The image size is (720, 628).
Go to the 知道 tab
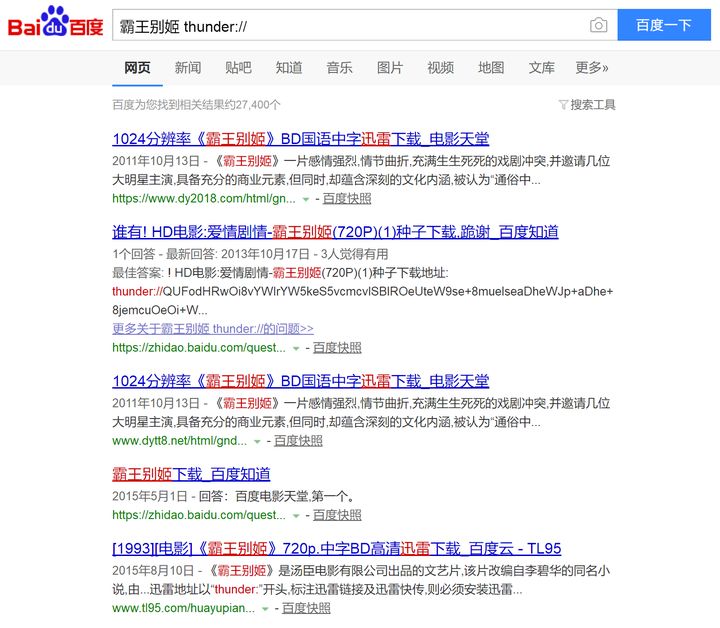click(289, 67)
